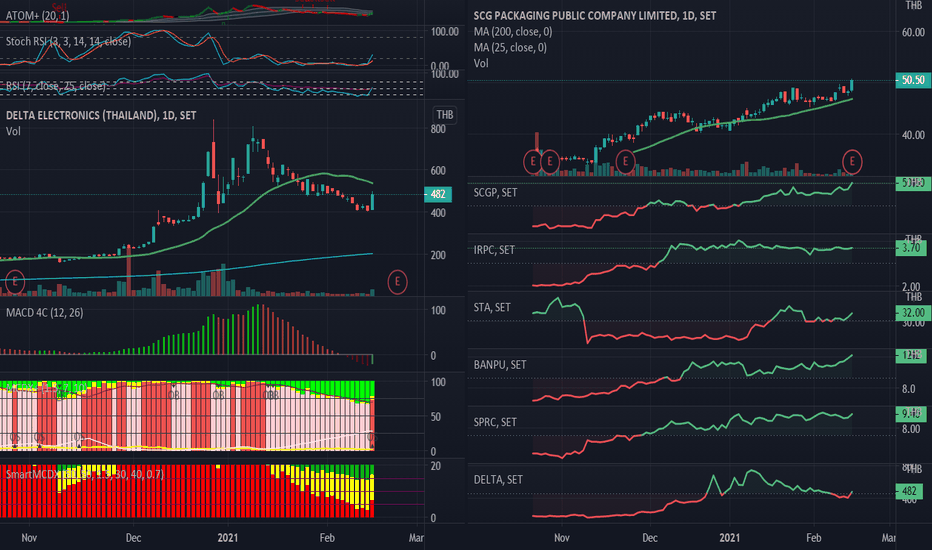Click the 482 price label in DELTA, SET pane
Image resolution: width=932 pixels, height=550 pixels.
[909, 491]
